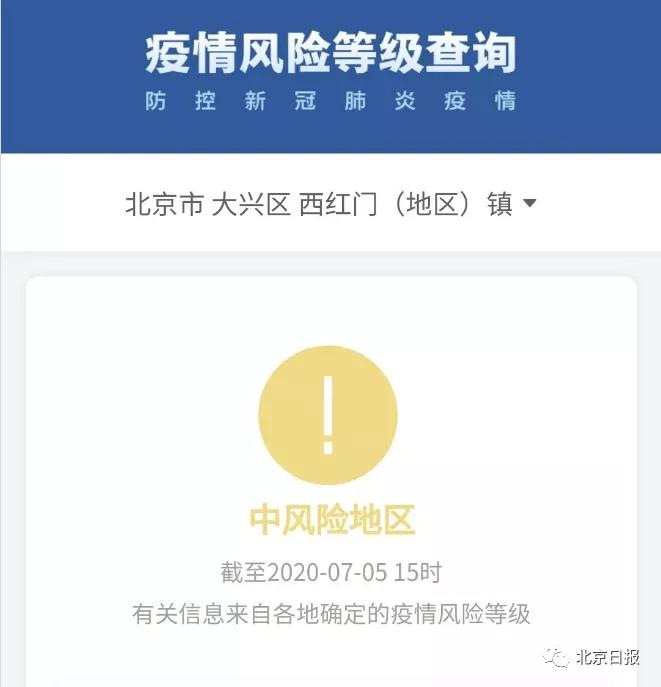Click the 截至2020-07-05 15时 timestamp
661x687 pixels.
[331, 572]
